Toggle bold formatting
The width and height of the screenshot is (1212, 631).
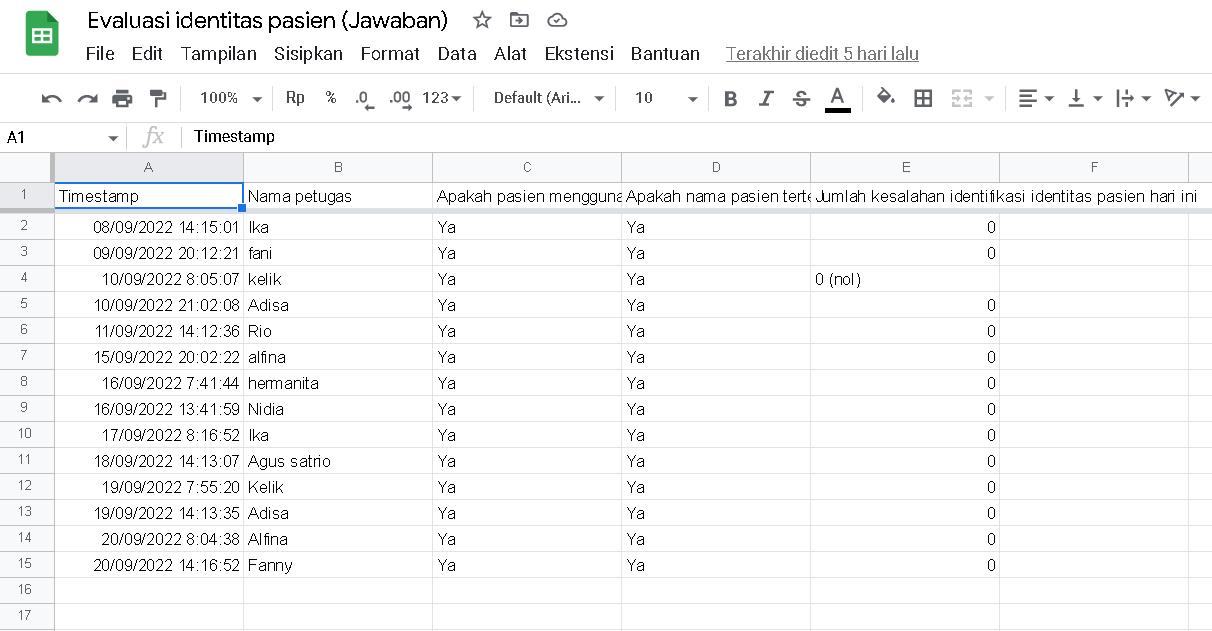[x=730, y=98]
